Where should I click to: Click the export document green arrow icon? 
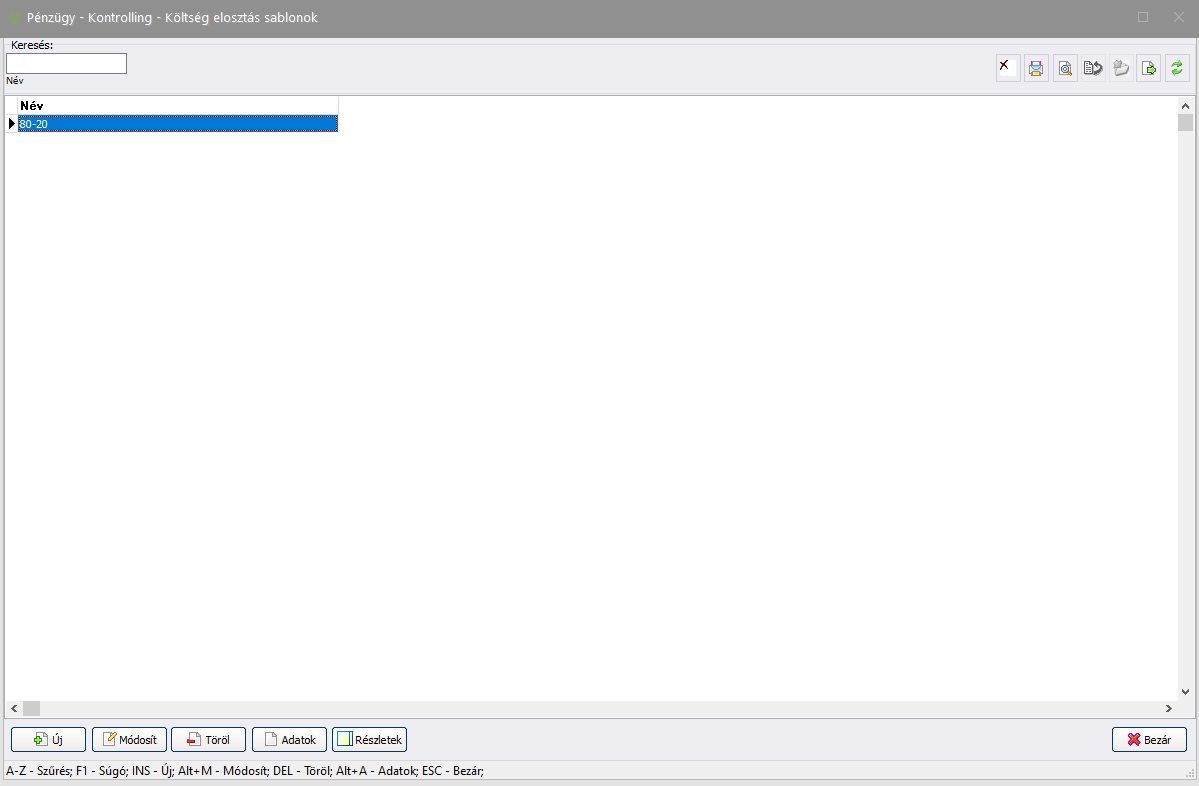tap(1149, 68)
